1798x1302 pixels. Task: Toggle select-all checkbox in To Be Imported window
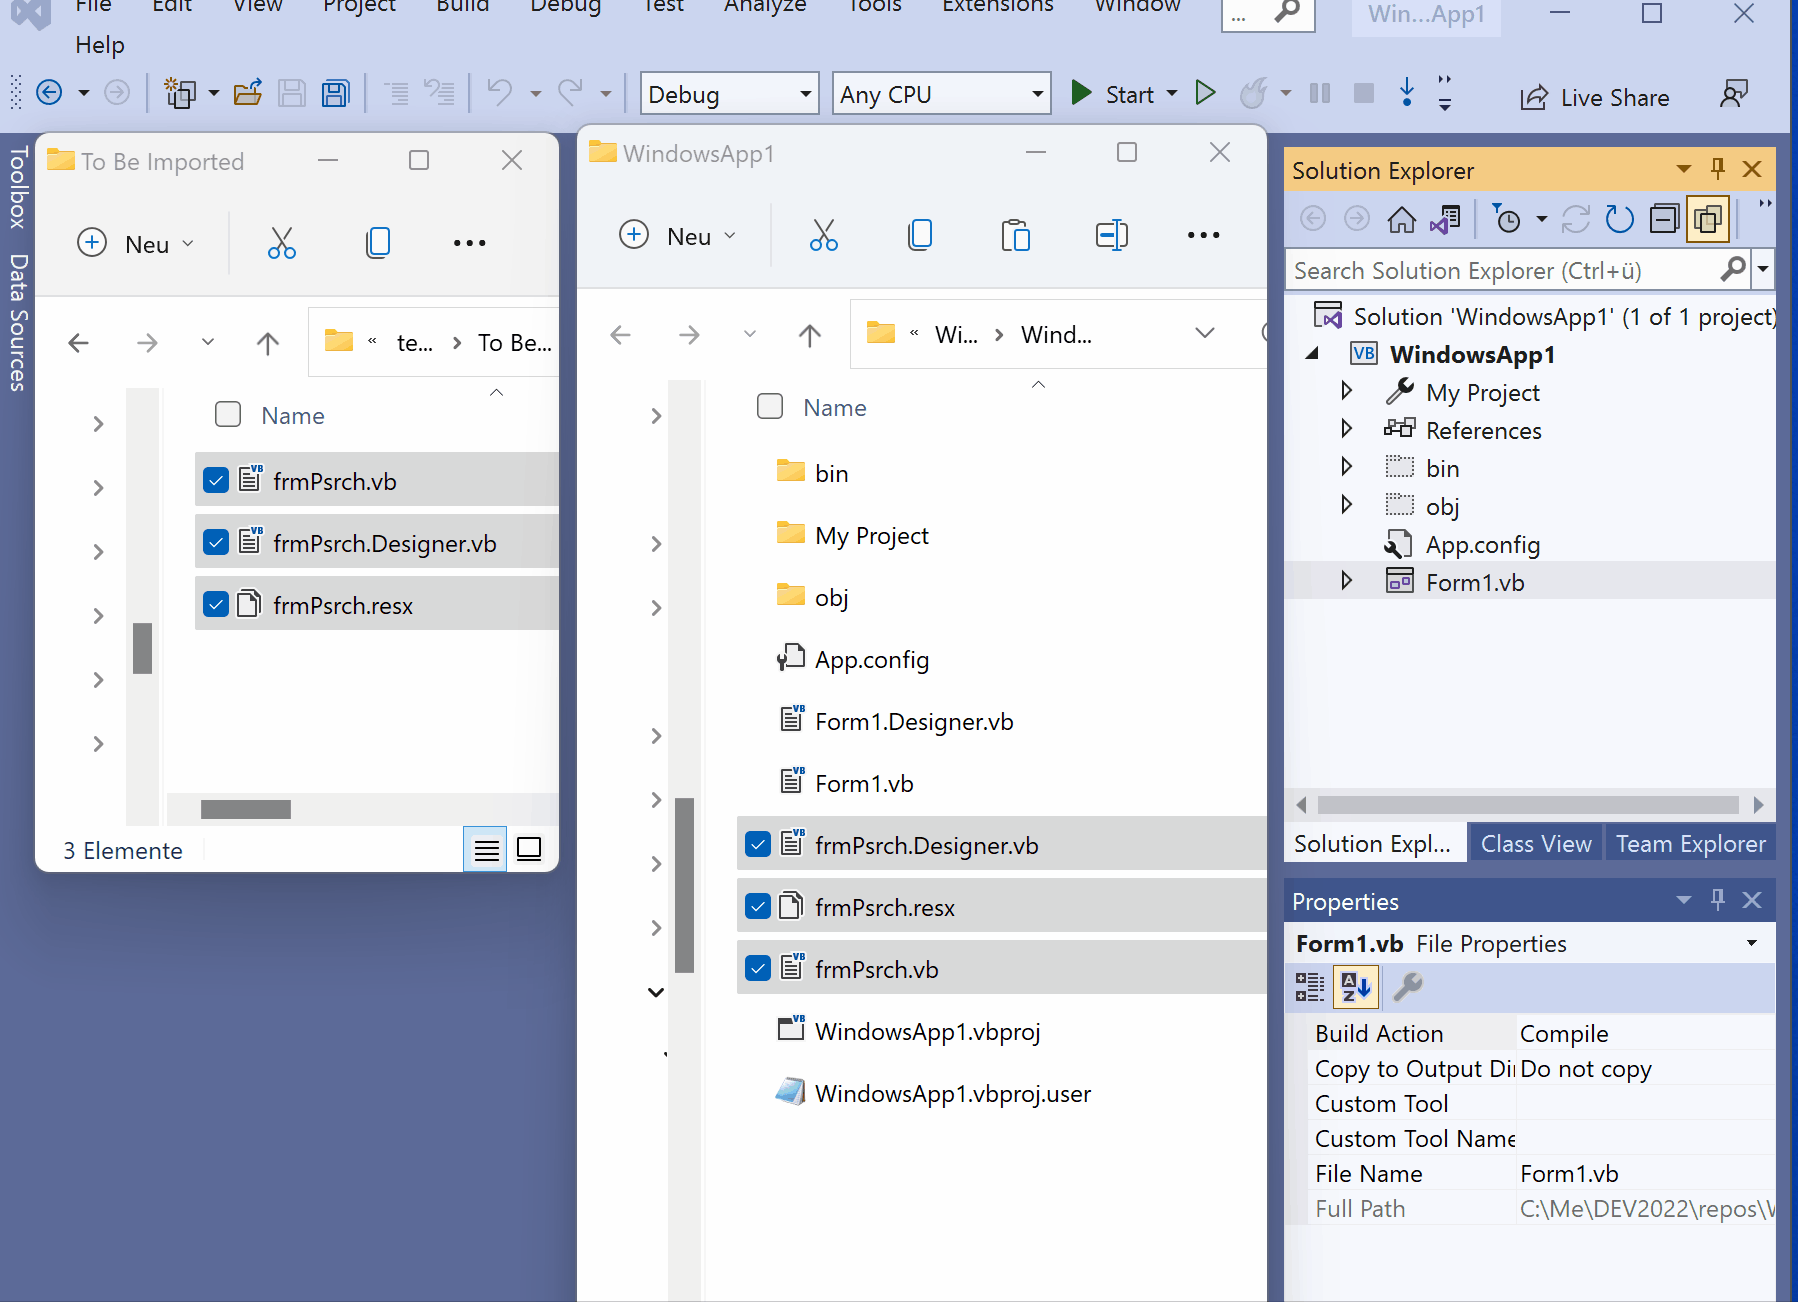point(228,414)
